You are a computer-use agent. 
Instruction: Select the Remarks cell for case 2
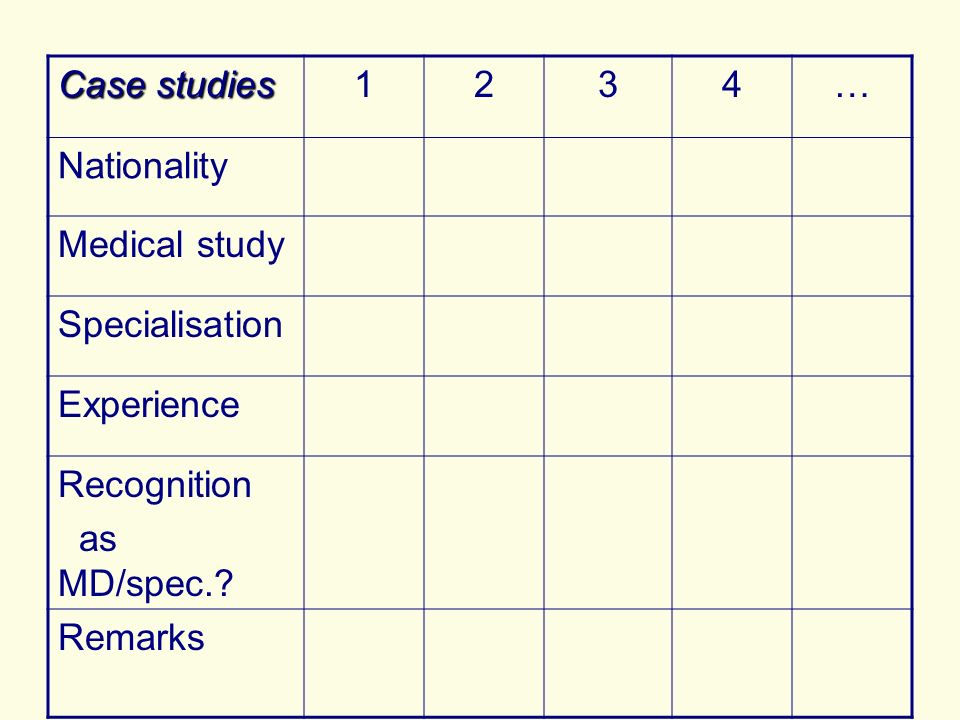pos(484,663)
